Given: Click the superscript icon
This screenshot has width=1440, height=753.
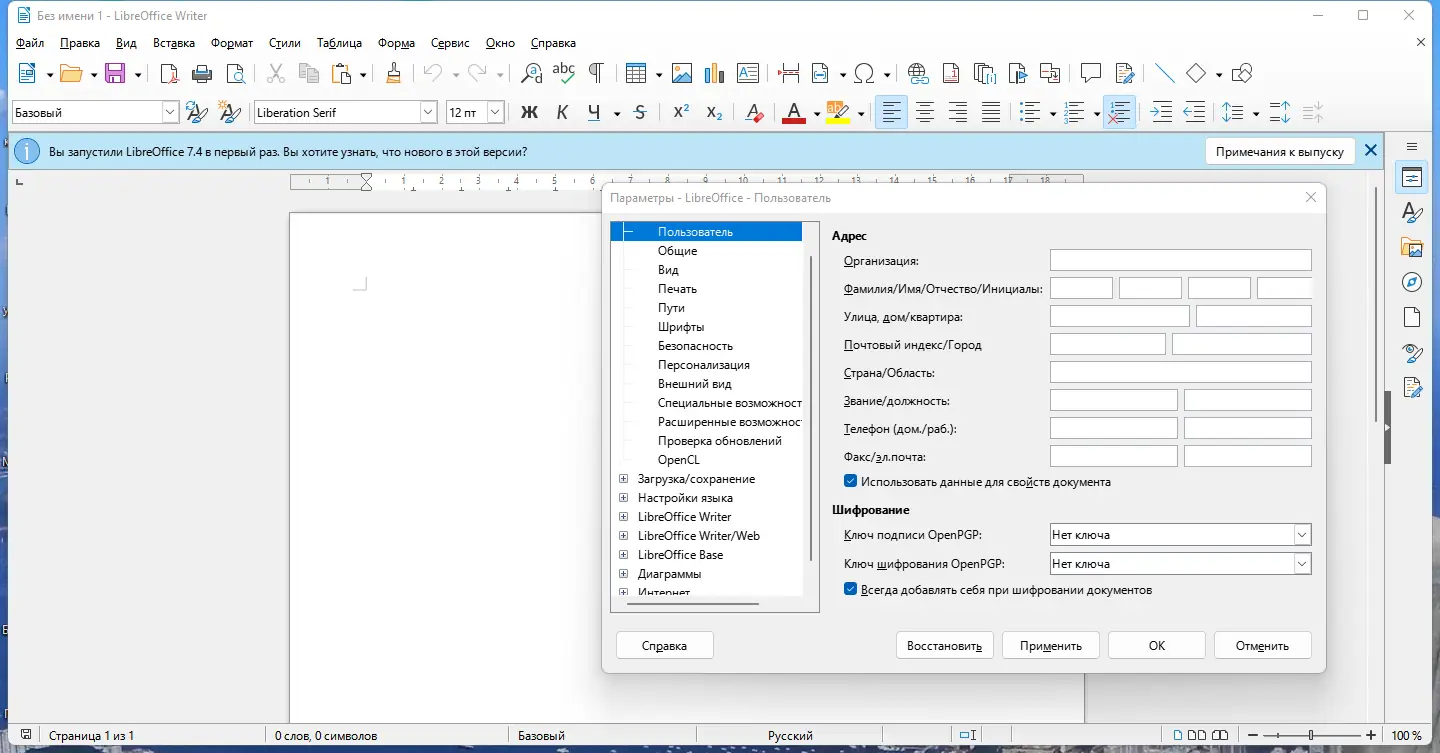Looking at the screenshot, I should coord(681,112).
